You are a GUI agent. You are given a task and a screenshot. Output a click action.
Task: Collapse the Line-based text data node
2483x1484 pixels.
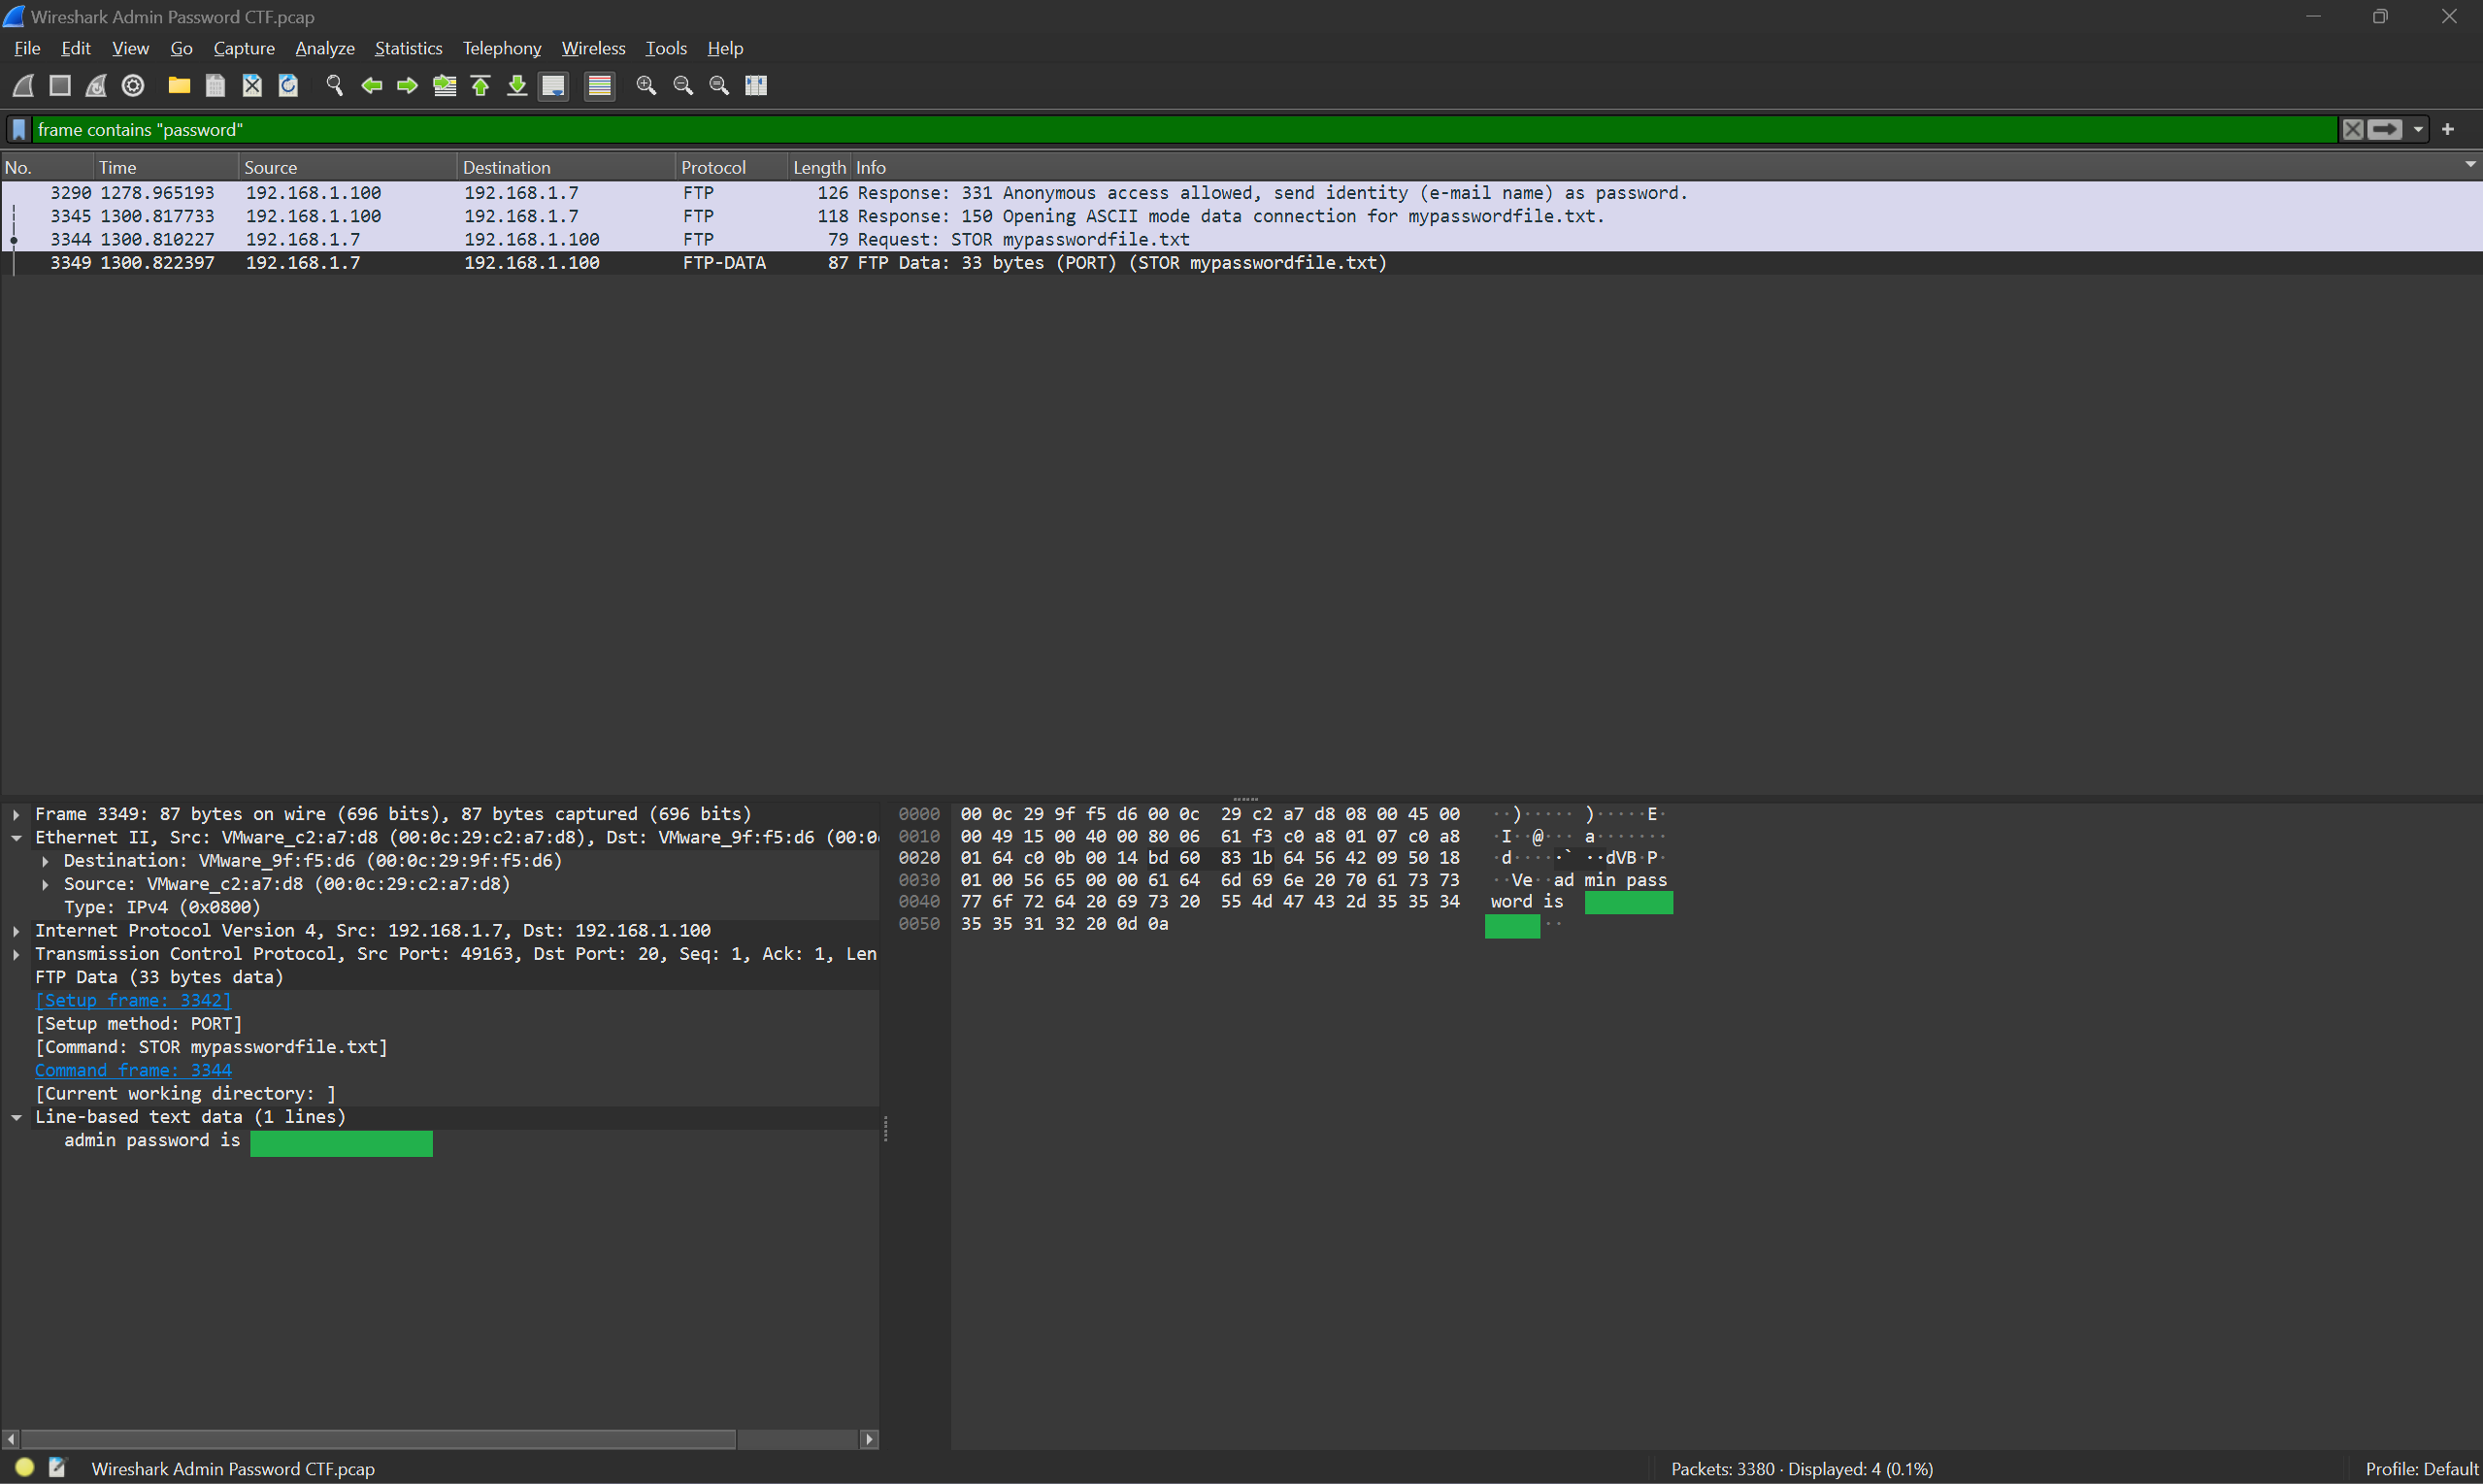(16, 1118)
